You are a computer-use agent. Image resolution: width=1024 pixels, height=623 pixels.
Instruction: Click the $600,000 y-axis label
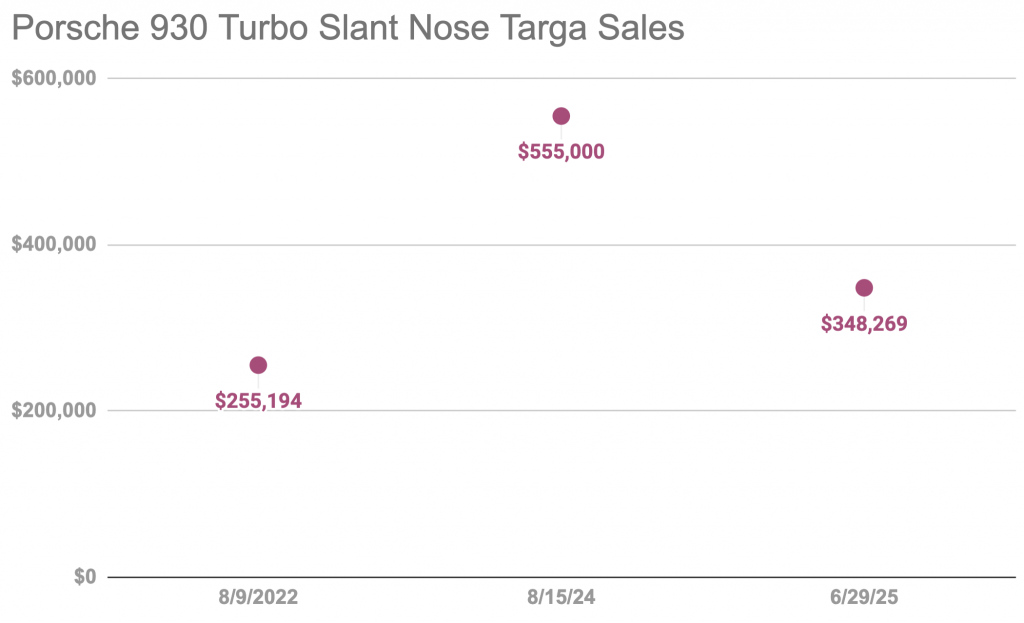tap(53, 78)
